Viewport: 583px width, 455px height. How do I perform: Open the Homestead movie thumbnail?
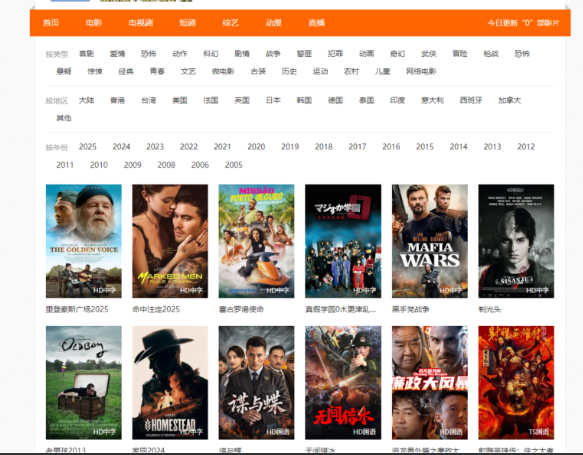click(170, 383)
